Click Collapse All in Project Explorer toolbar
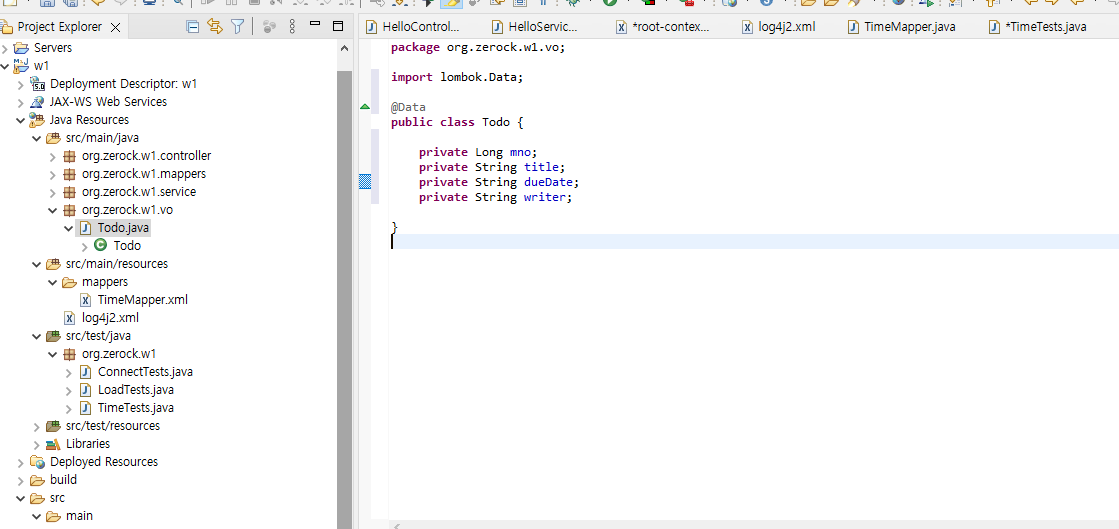Image resolution: width=1119 pixels, height=529 pixels. (193, 27)
